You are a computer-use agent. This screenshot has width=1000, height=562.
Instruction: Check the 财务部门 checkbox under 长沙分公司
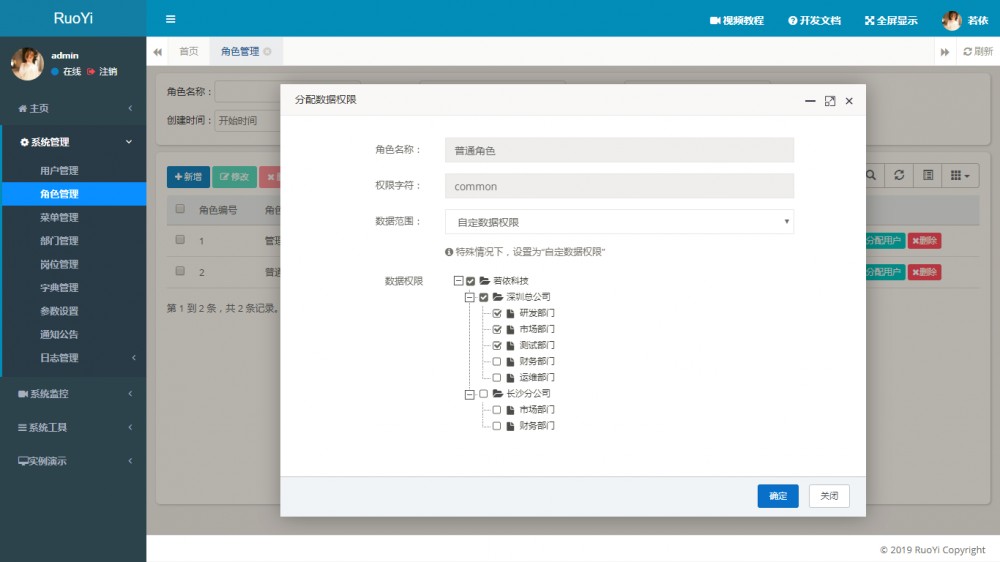497,425
